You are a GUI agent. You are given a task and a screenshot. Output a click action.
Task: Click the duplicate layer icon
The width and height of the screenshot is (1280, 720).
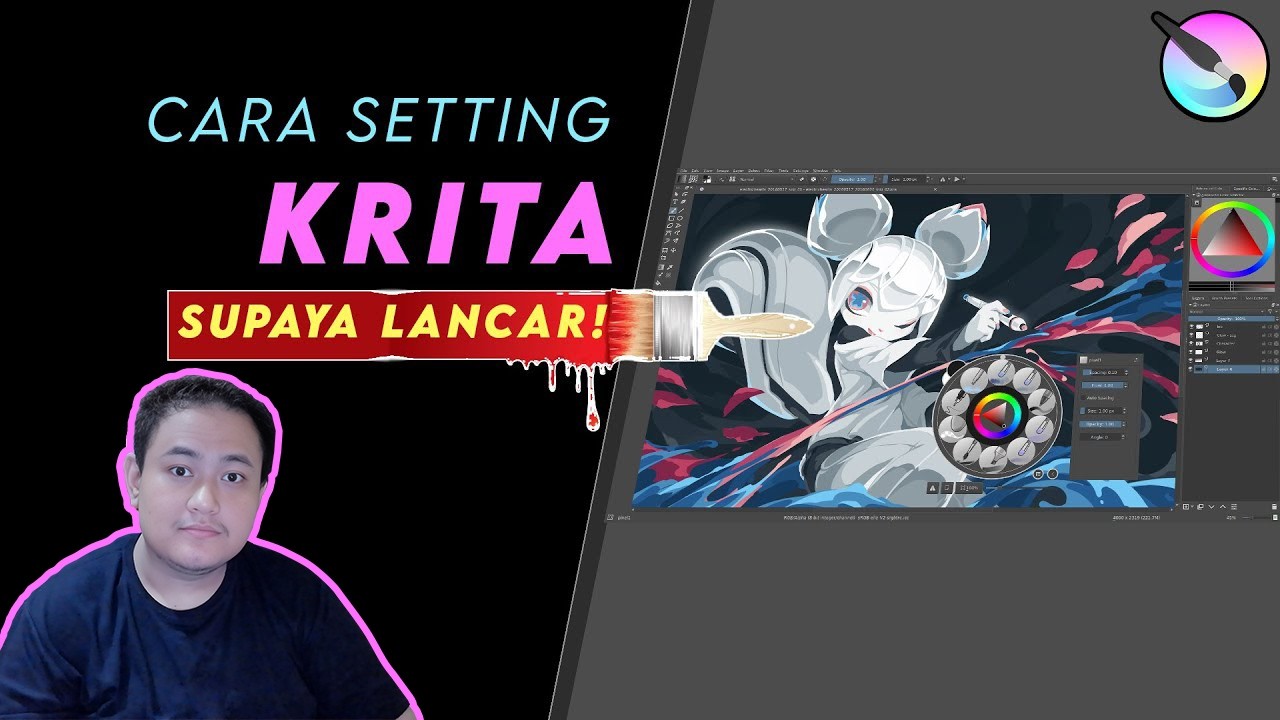click(x=1200, y=507)
